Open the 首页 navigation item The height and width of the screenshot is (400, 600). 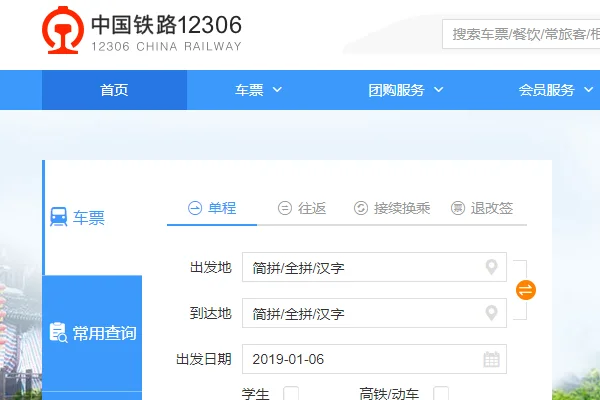pyautogui.click(x=114, y=90)
